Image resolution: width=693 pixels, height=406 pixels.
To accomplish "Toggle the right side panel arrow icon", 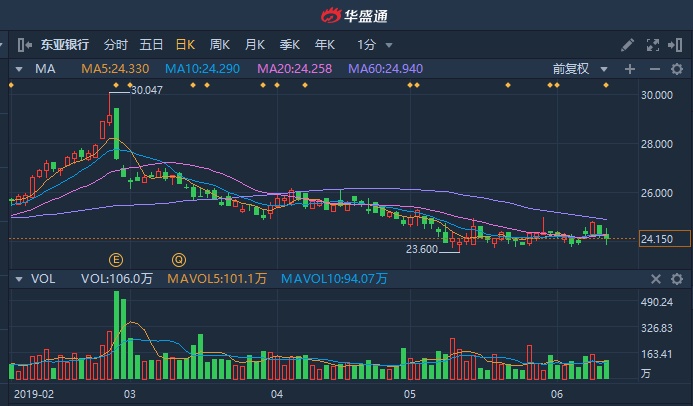I will (675, 45).
